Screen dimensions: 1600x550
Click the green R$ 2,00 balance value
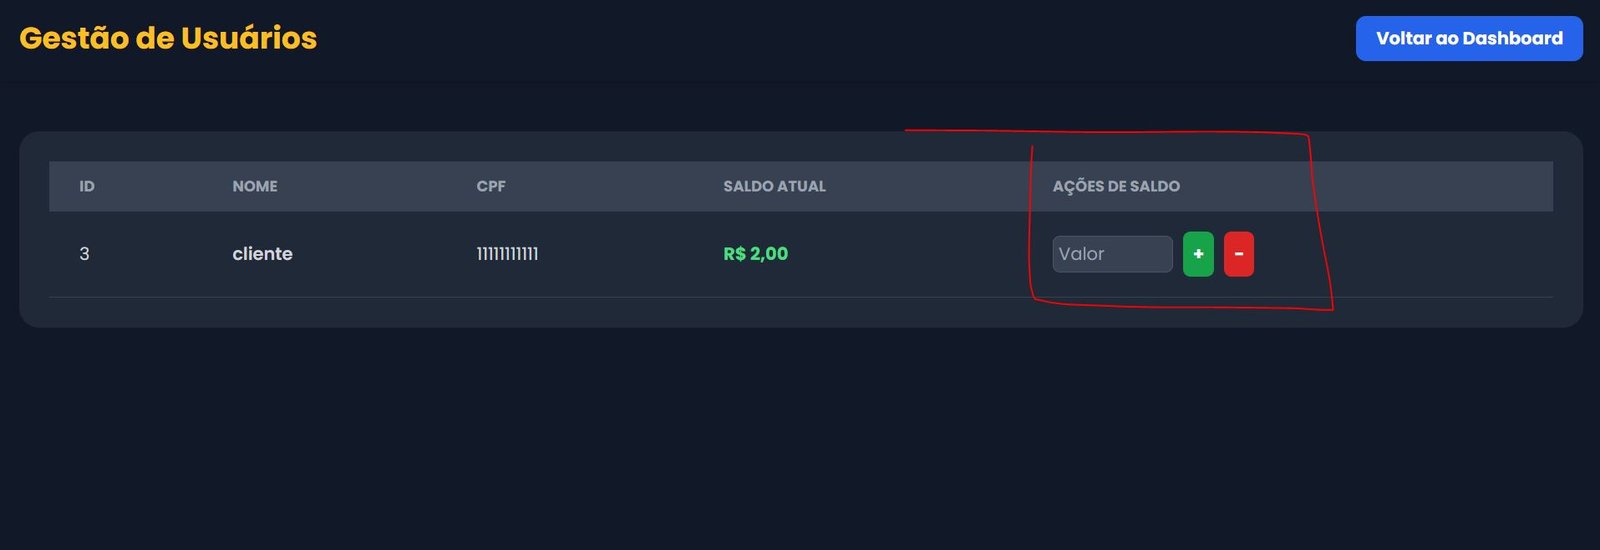755,254
